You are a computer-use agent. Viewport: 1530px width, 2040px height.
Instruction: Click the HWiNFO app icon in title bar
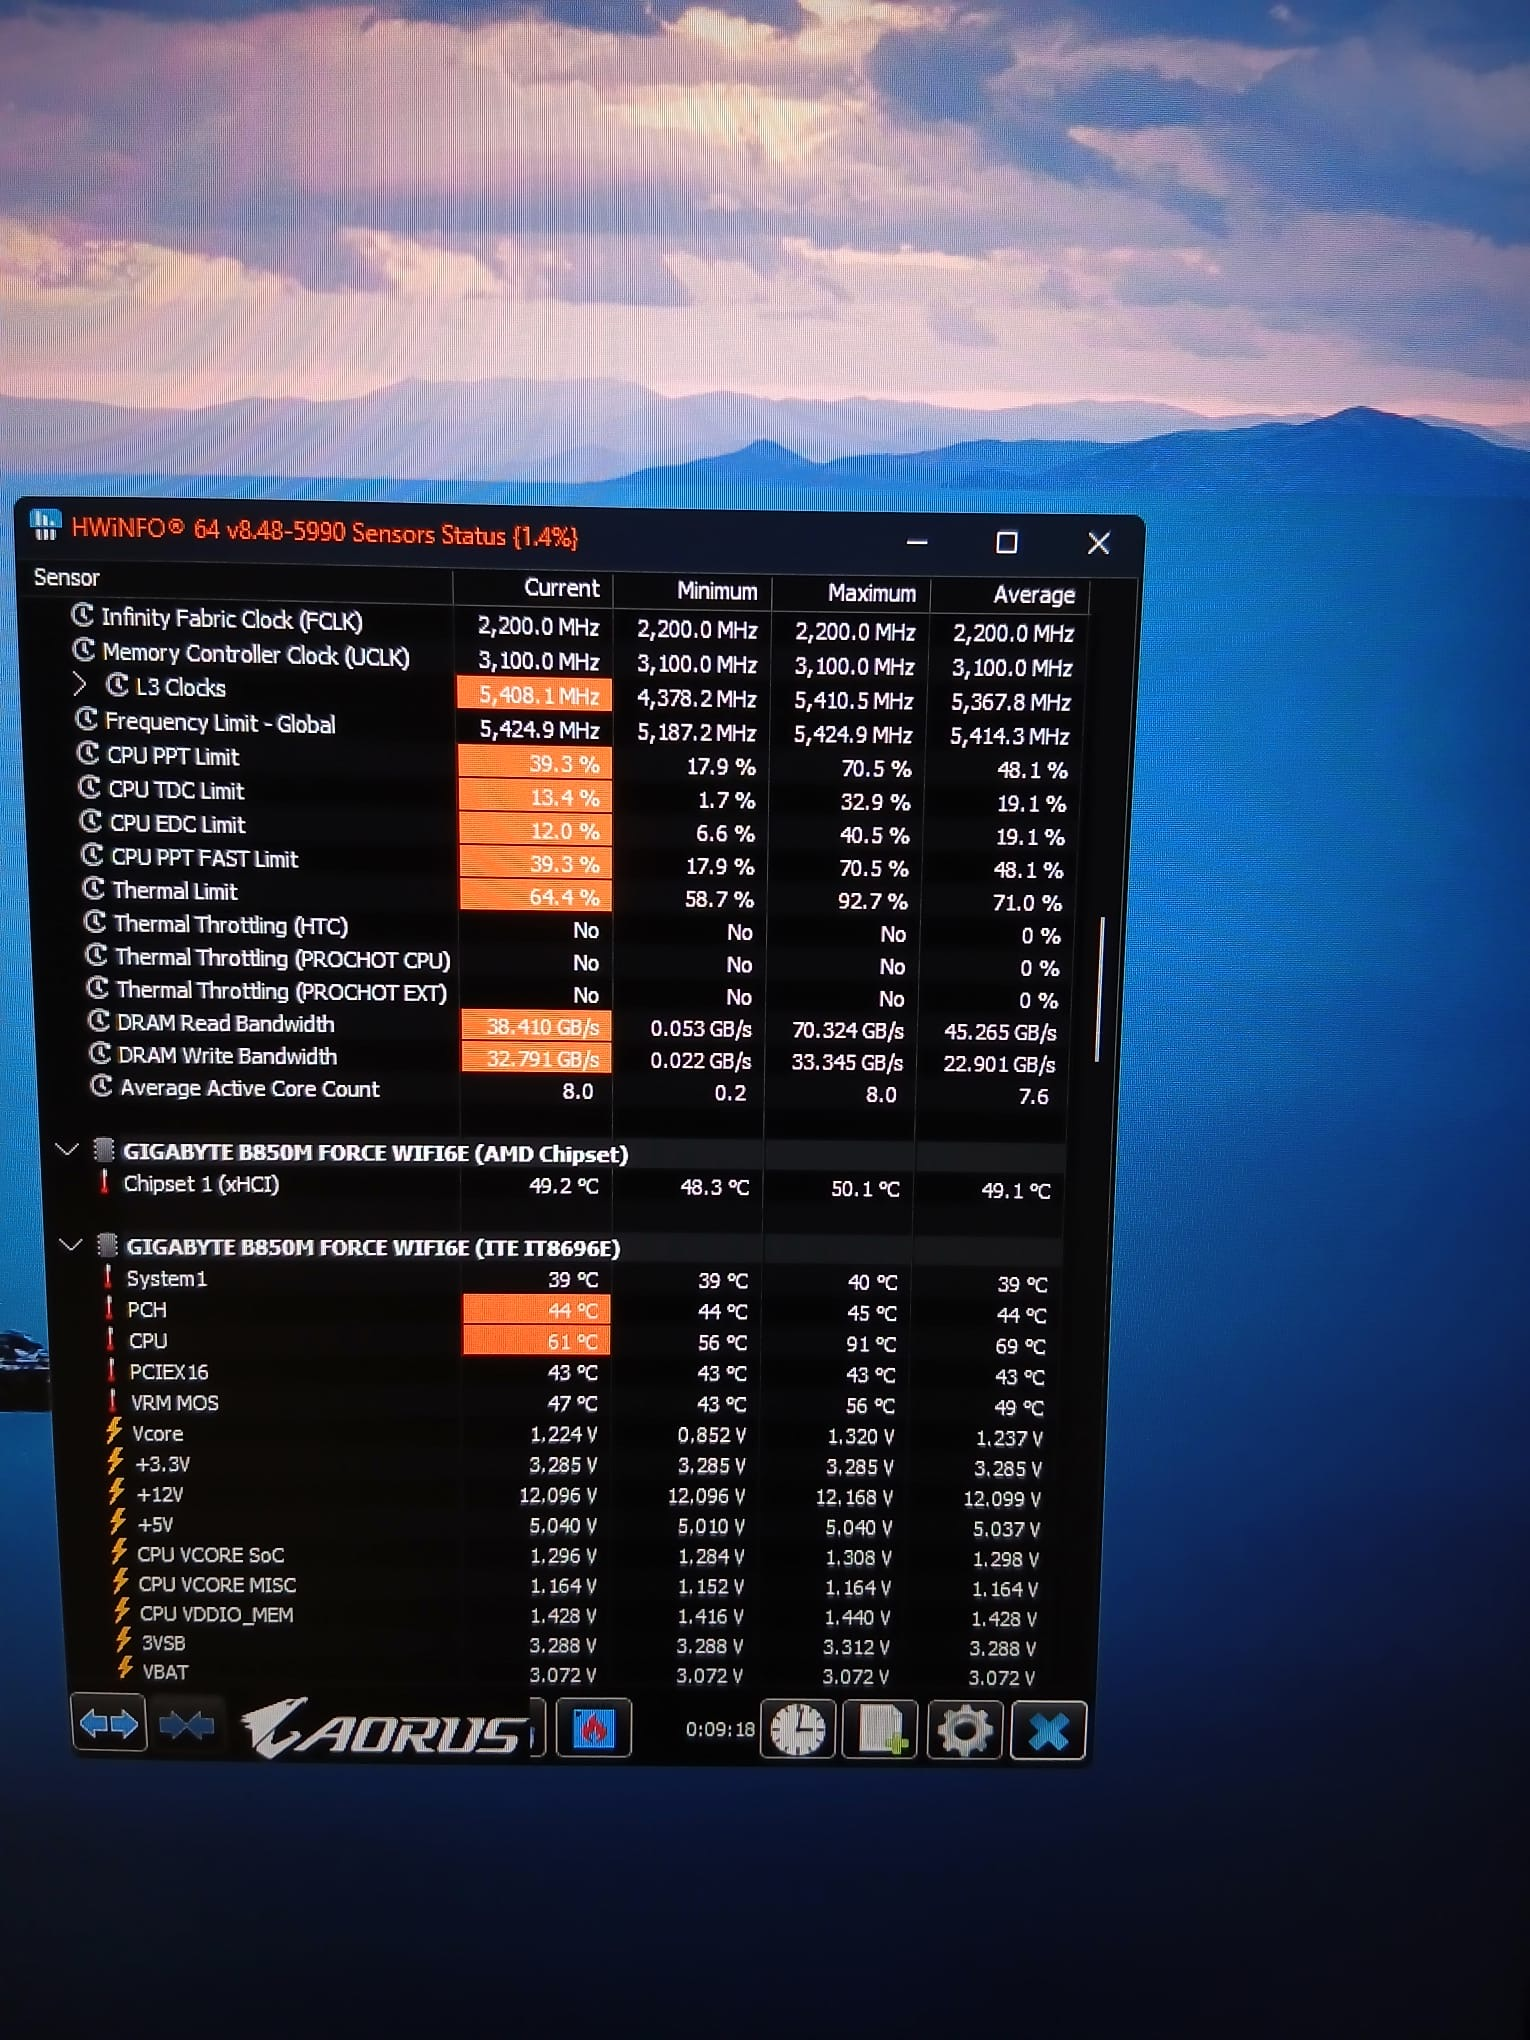click(x=45, y=524)
